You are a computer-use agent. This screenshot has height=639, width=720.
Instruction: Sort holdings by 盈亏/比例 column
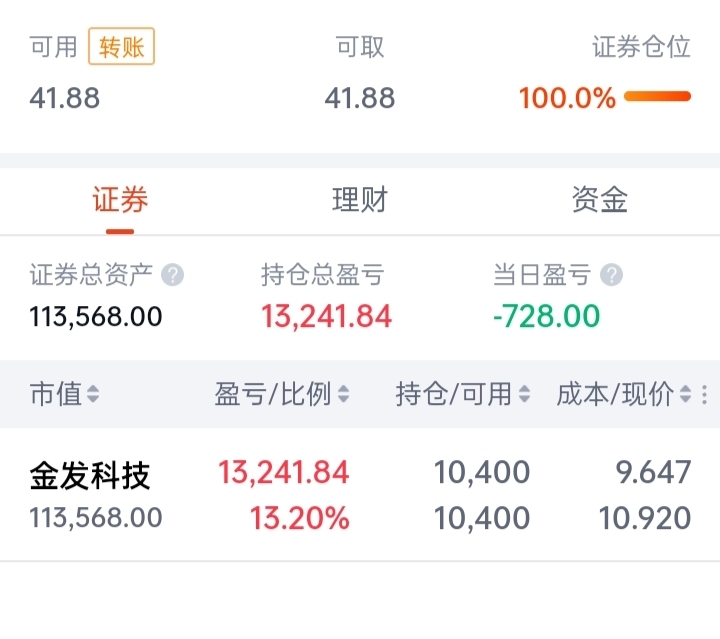click(282, 394)
